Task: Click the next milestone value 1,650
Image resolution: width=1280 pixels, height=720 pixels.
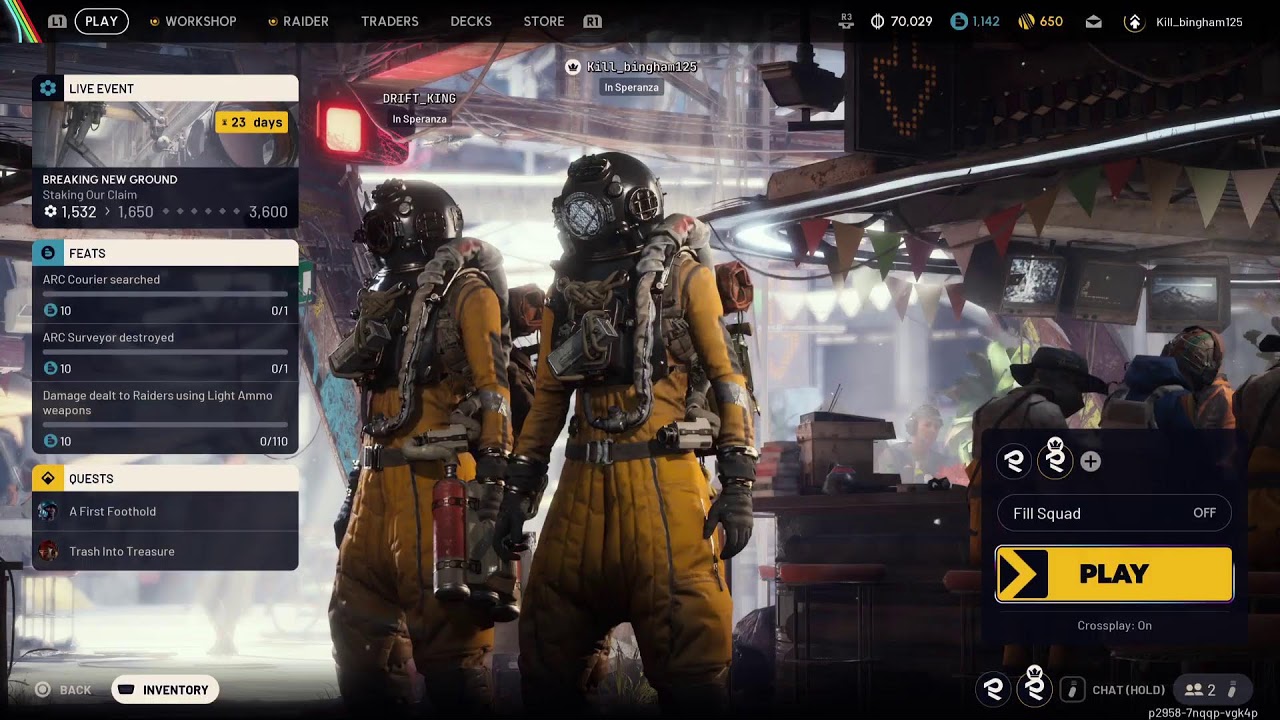Action: click(x=135, y=212)
